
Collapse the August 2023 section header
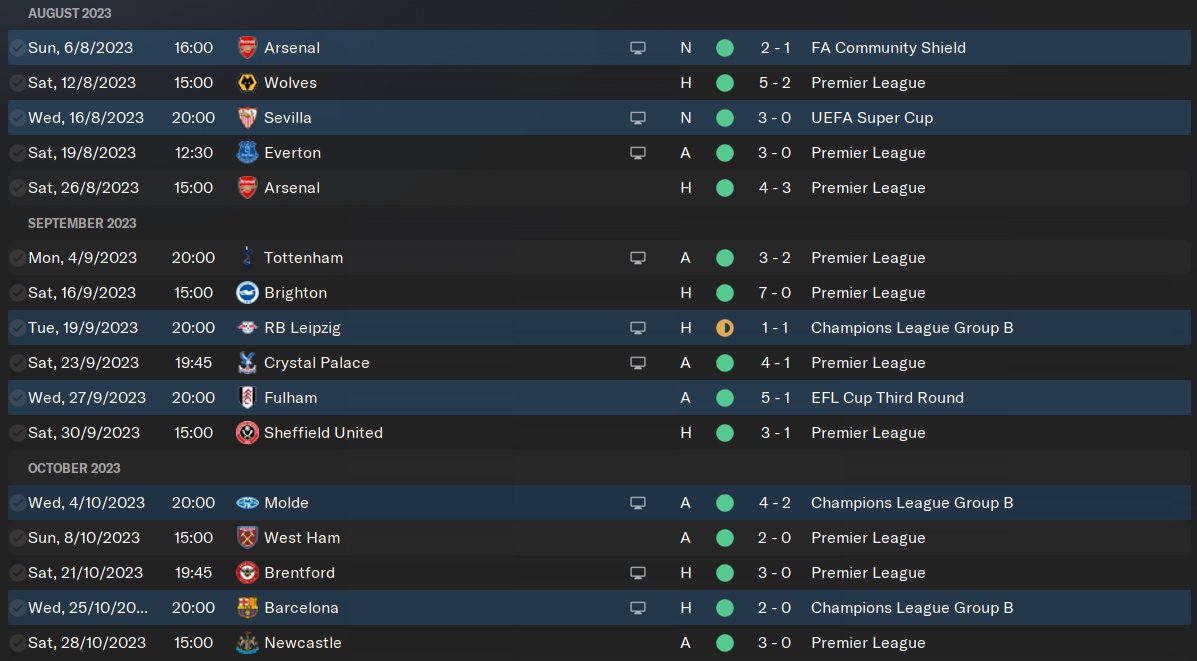pyautogui.click(x=70, y=14)
